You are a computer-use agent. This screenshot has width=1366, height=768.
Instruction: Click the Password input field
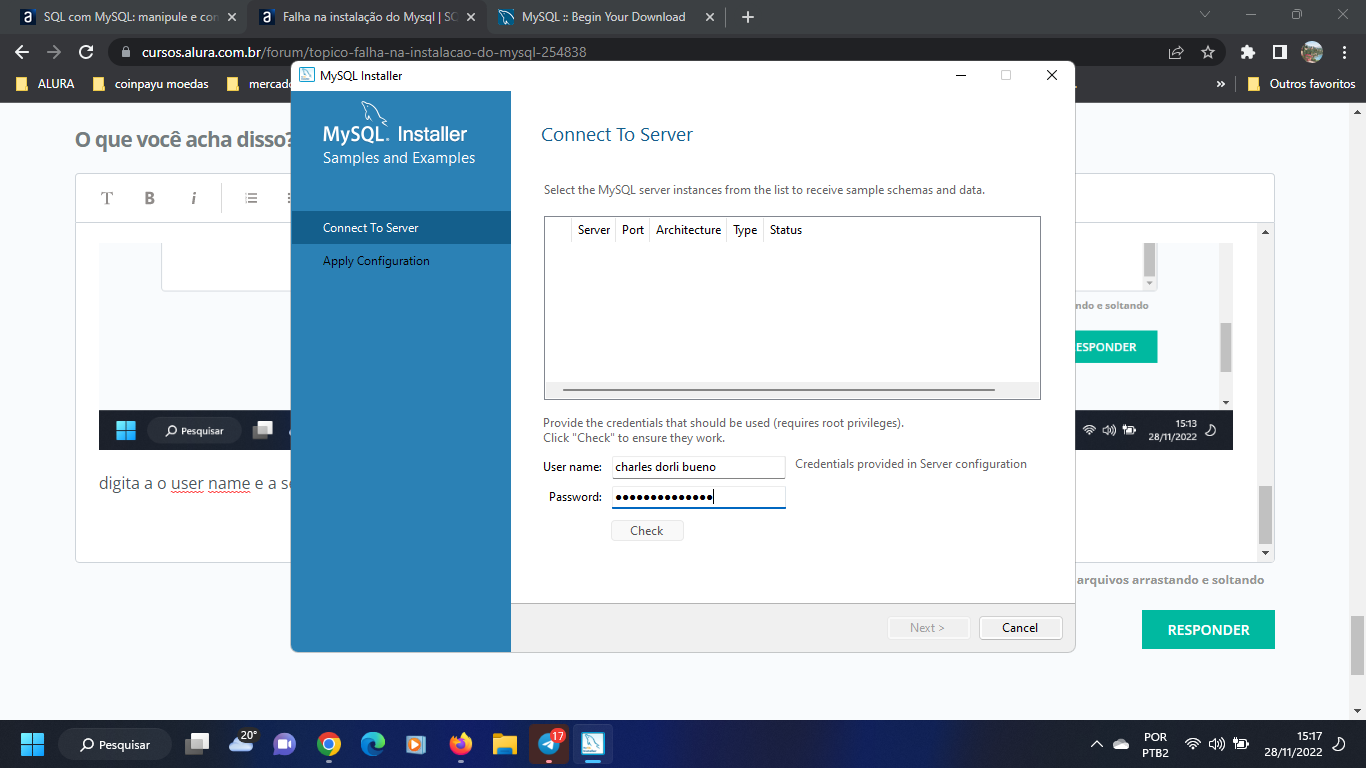click(698, 497)
